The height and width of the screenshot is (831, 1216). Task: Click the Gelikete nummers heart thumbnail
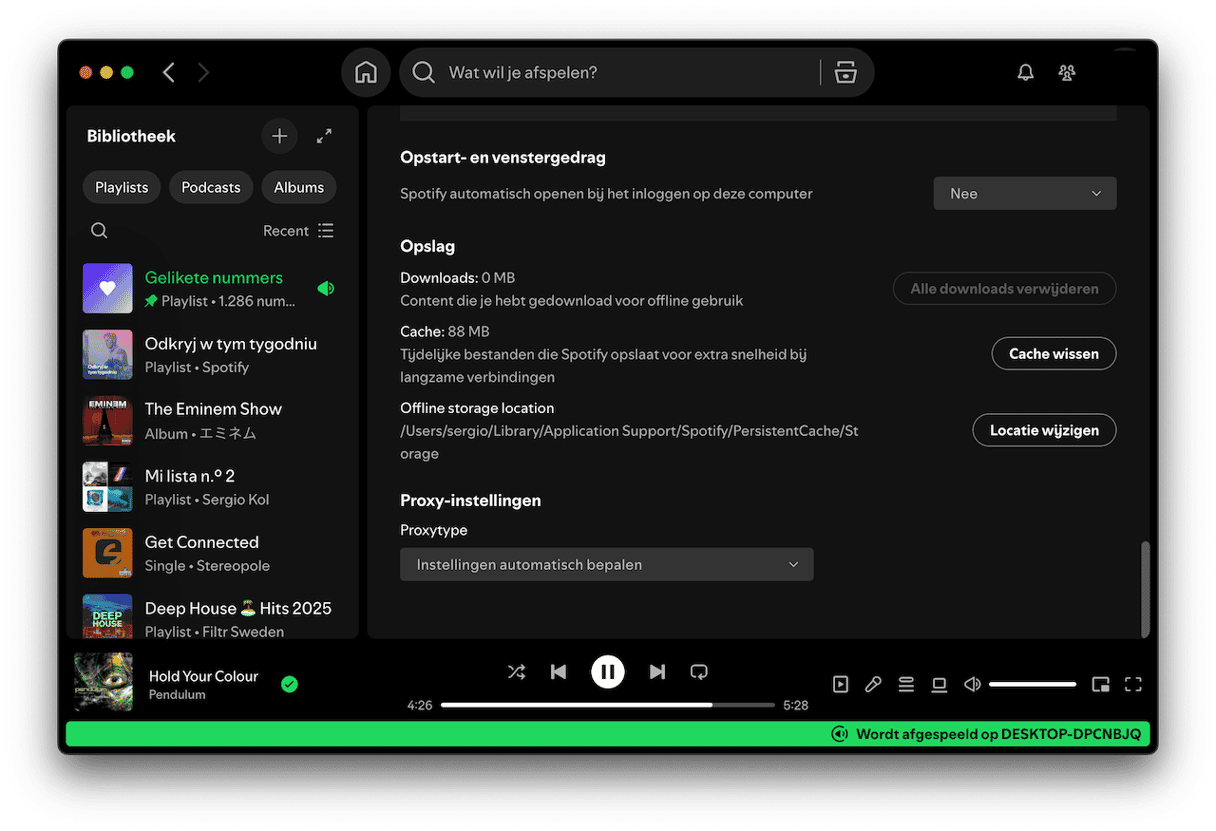point(108,288)
